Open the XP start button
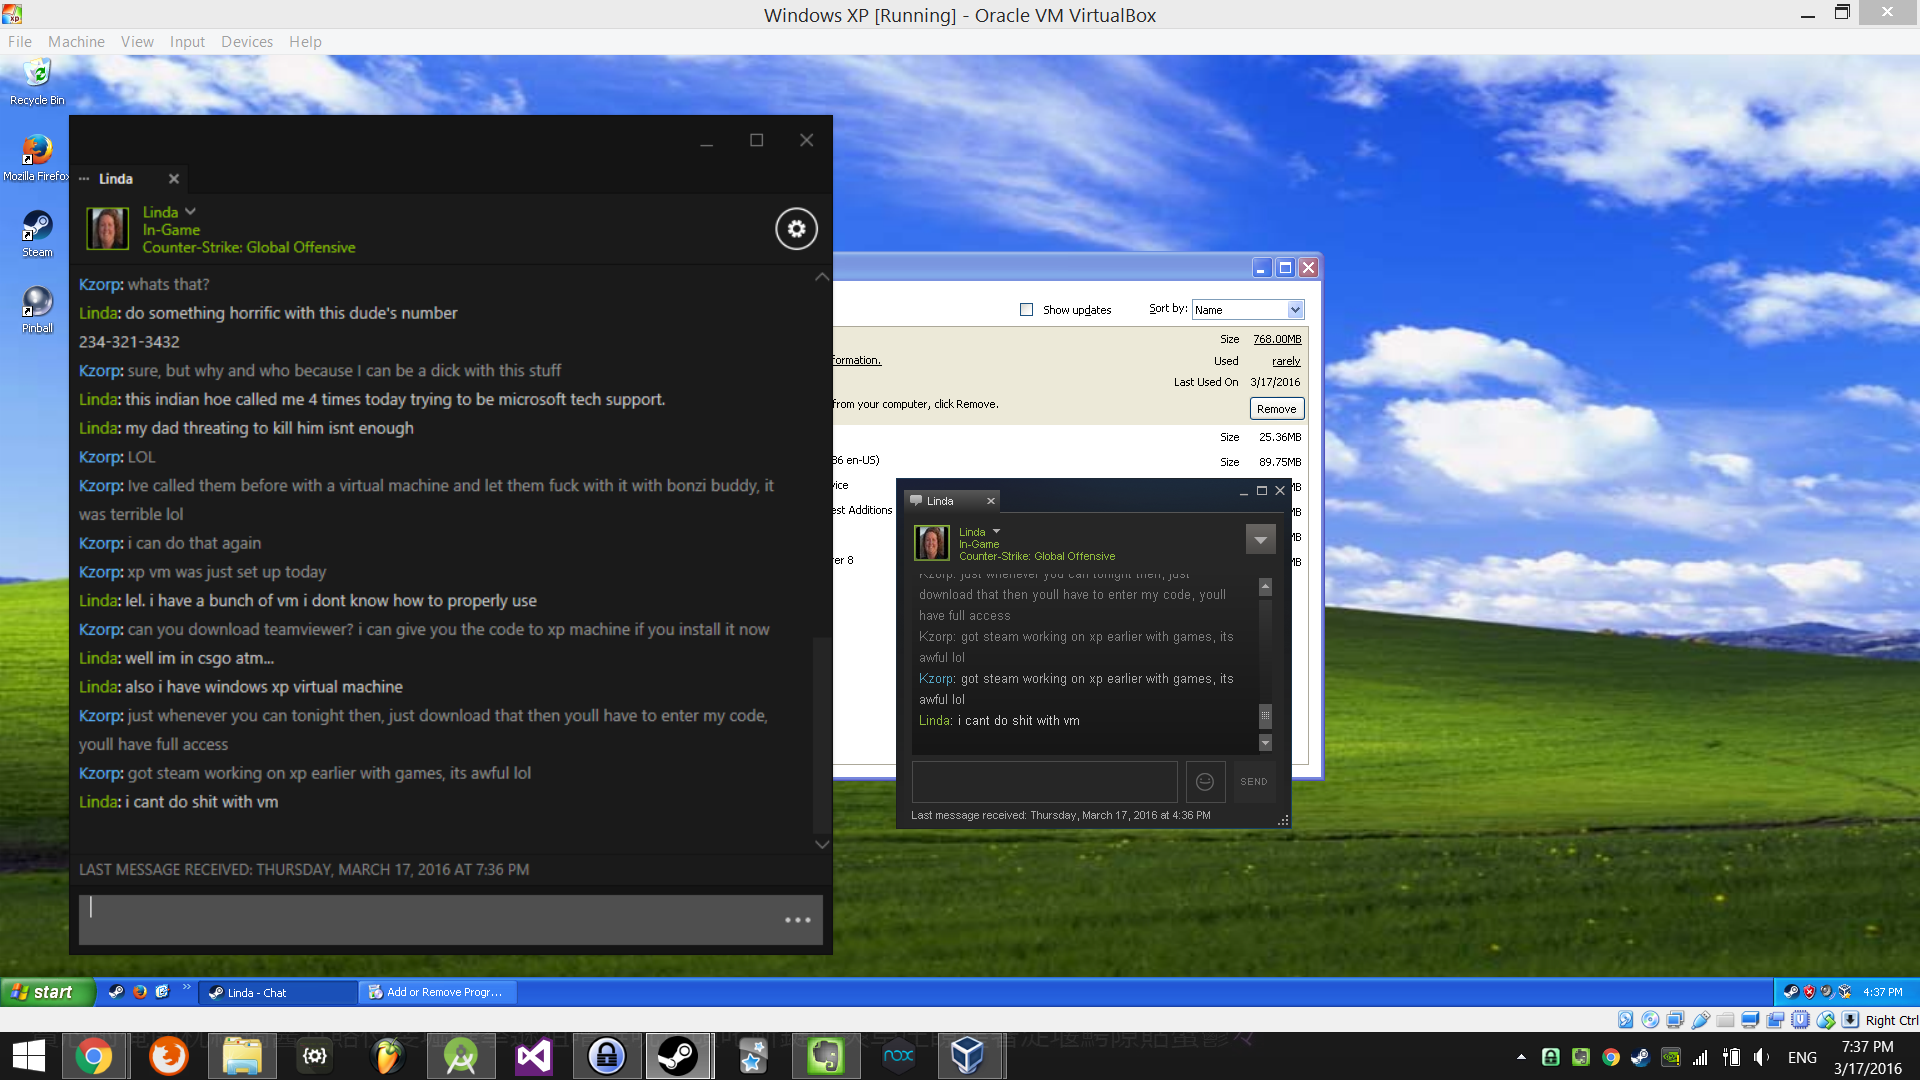 coord(47,992)
